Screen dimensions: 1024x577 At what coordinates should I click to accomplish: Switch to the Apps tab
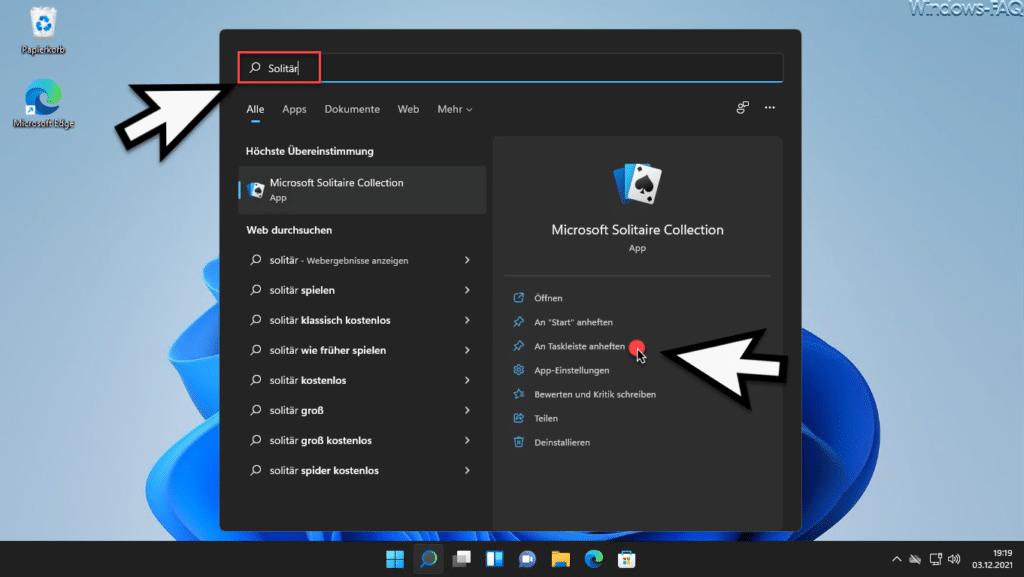click(294, 109)
